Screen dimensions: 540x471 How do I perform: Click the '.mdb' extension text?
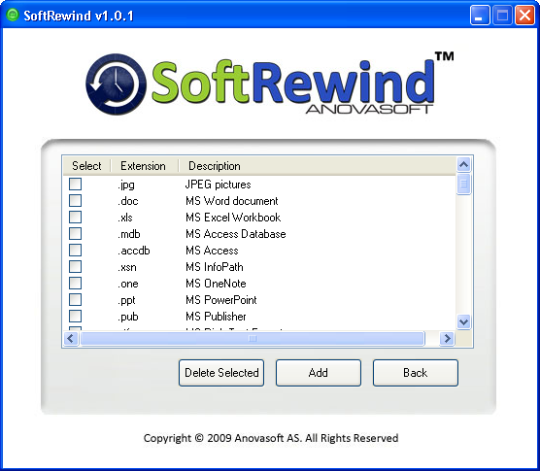click(x=129, y=234)
